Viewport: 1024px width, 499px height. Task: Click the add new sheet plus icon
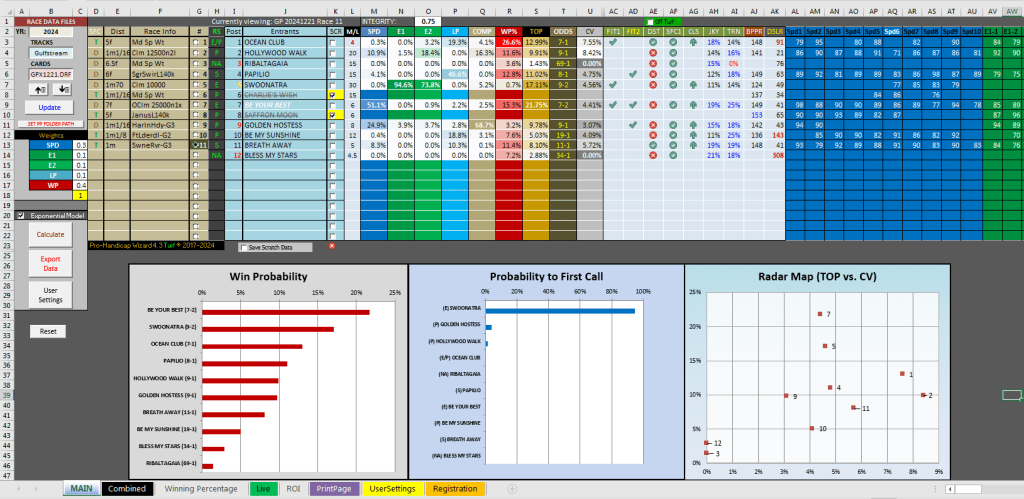[512, 489]
